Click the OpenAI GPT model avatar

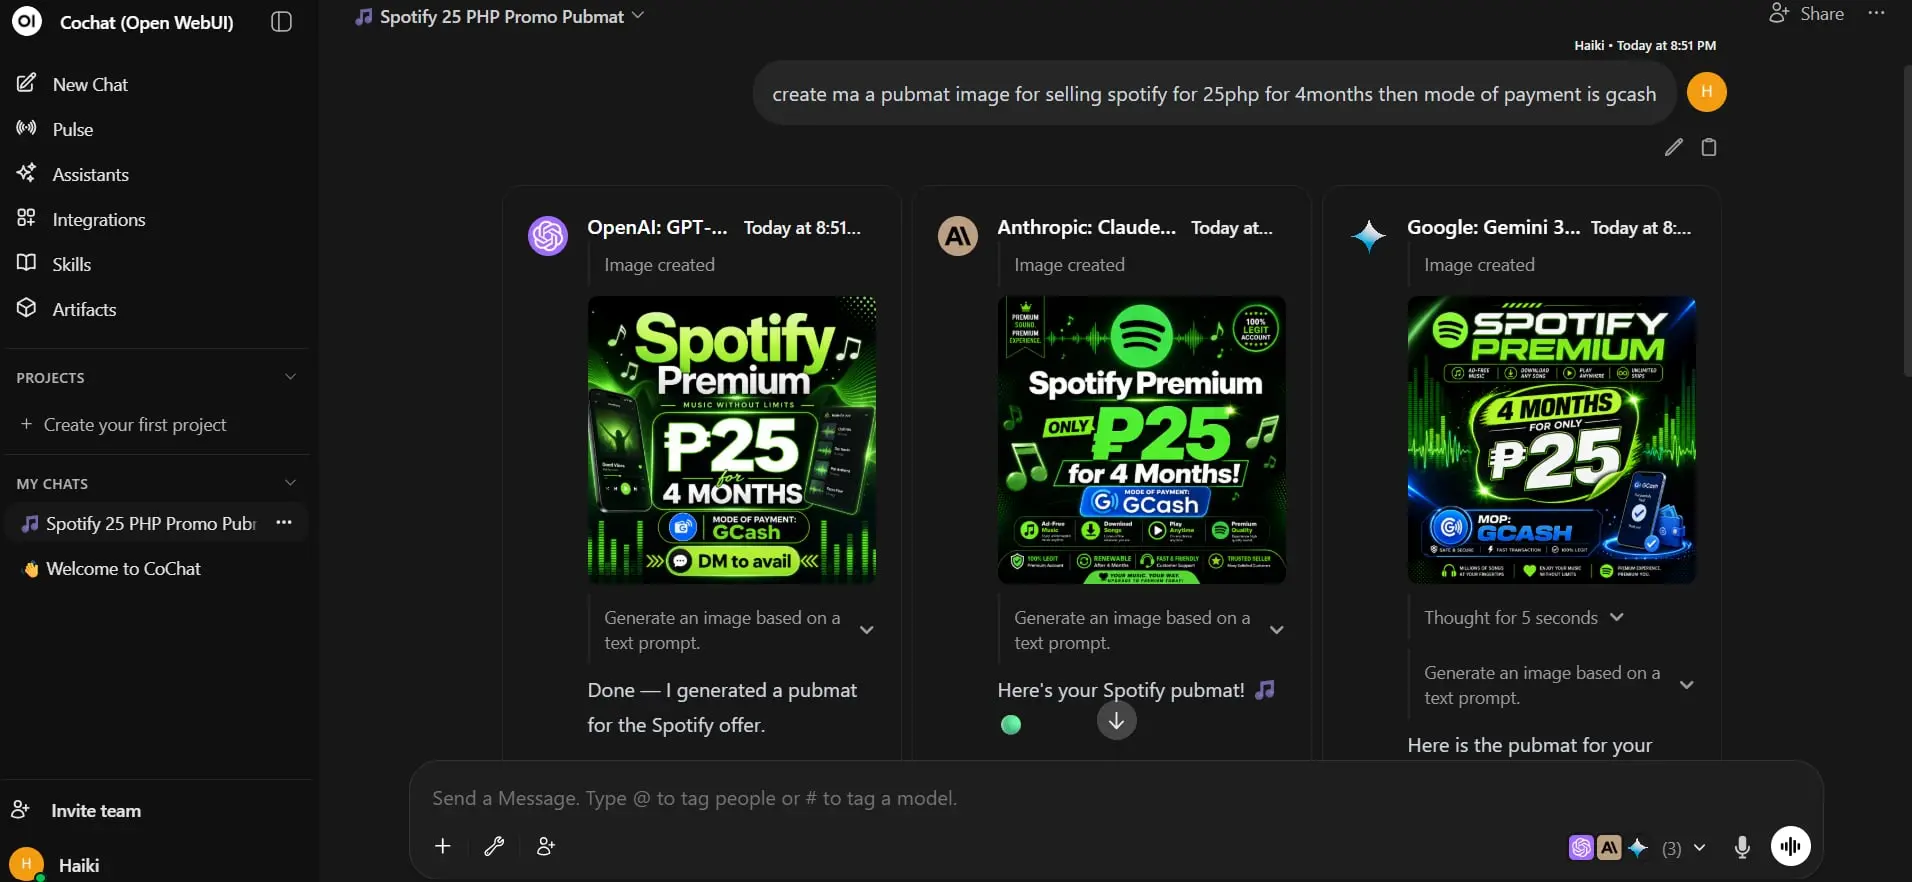click(548, 236)
